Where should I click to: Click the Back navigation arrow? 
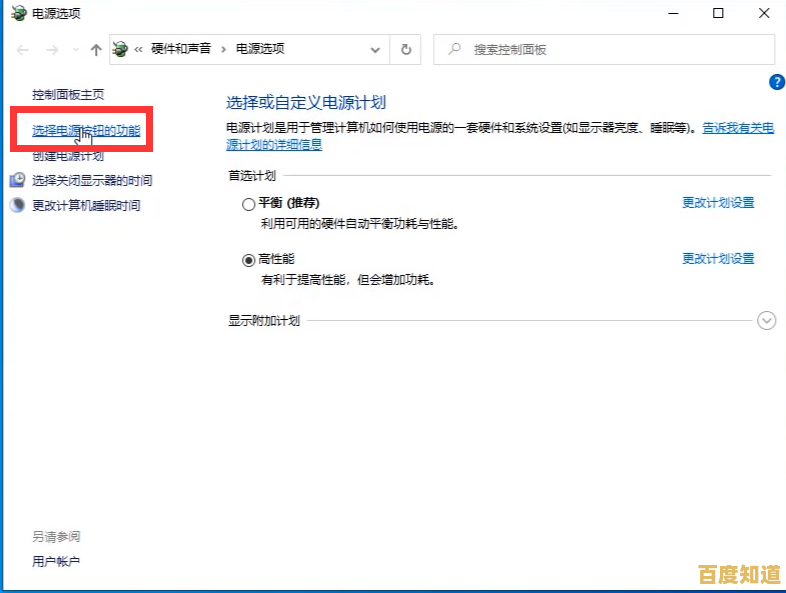pos(23,50)
